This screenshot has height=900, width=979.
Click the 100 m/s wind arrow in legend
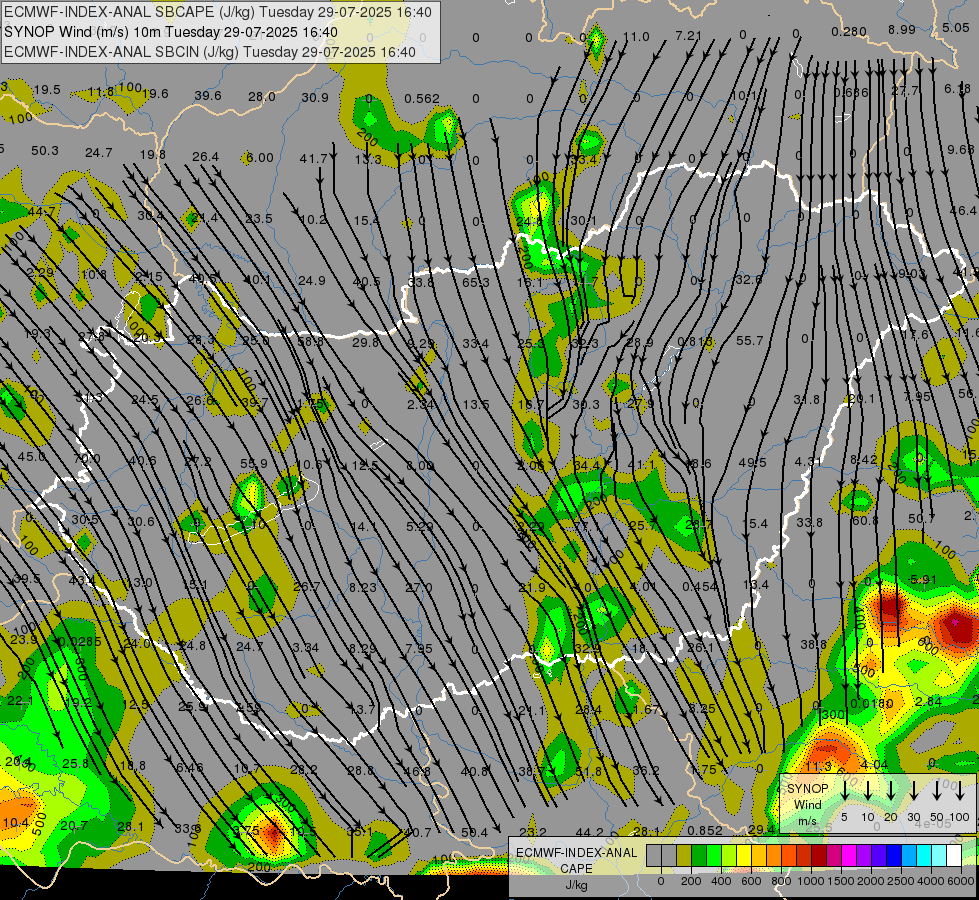[960, 791]
